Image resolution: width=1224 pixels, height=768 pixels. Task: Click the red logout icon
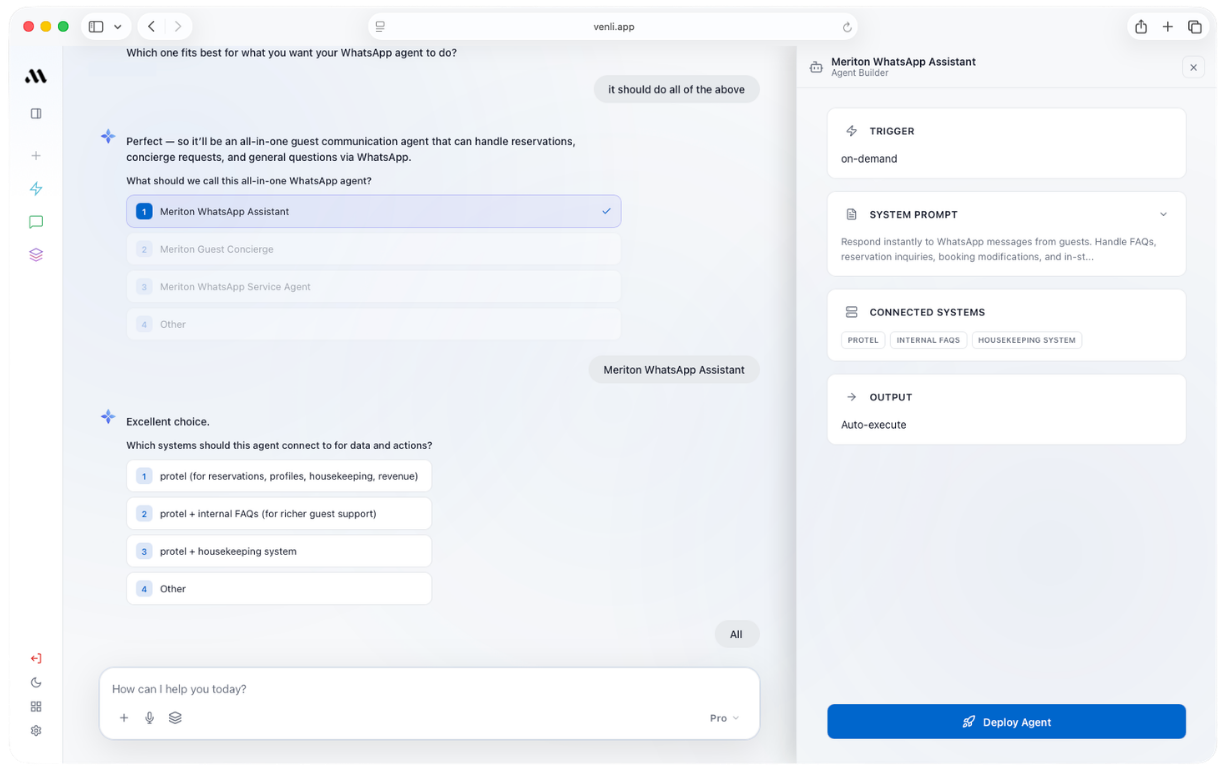36,659
